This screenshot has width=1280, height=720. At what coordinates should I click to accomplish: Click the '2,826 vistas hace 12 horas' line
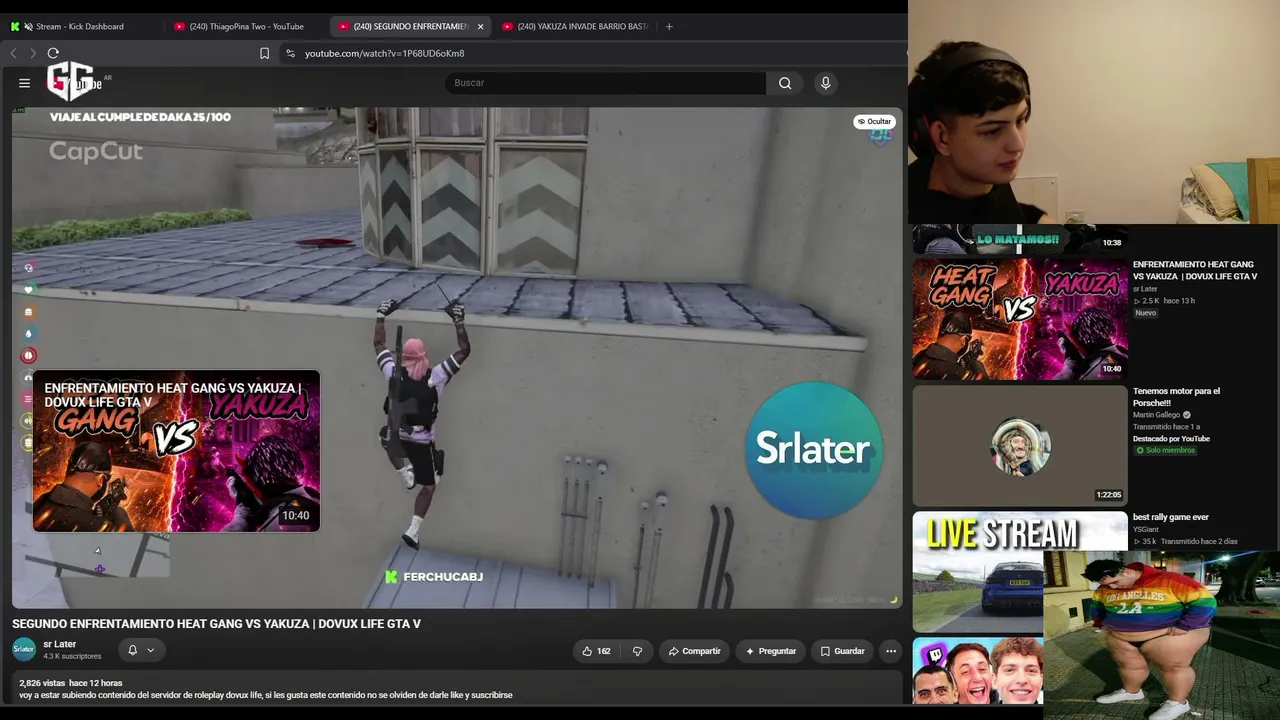coord(71,683)
